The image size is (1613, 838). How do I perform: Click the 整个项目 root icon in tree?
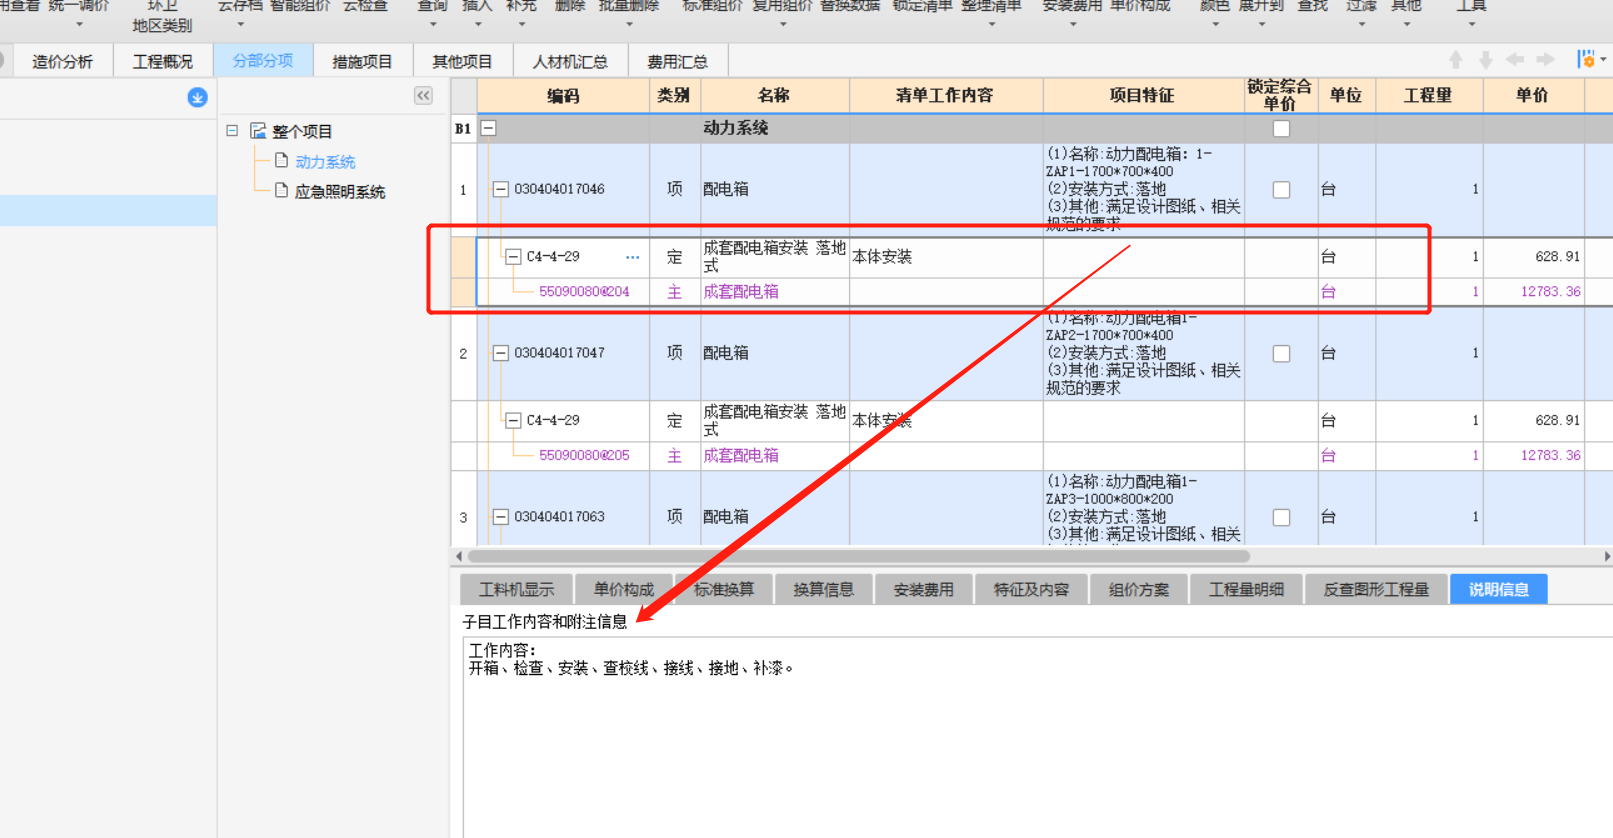[258, 131]
